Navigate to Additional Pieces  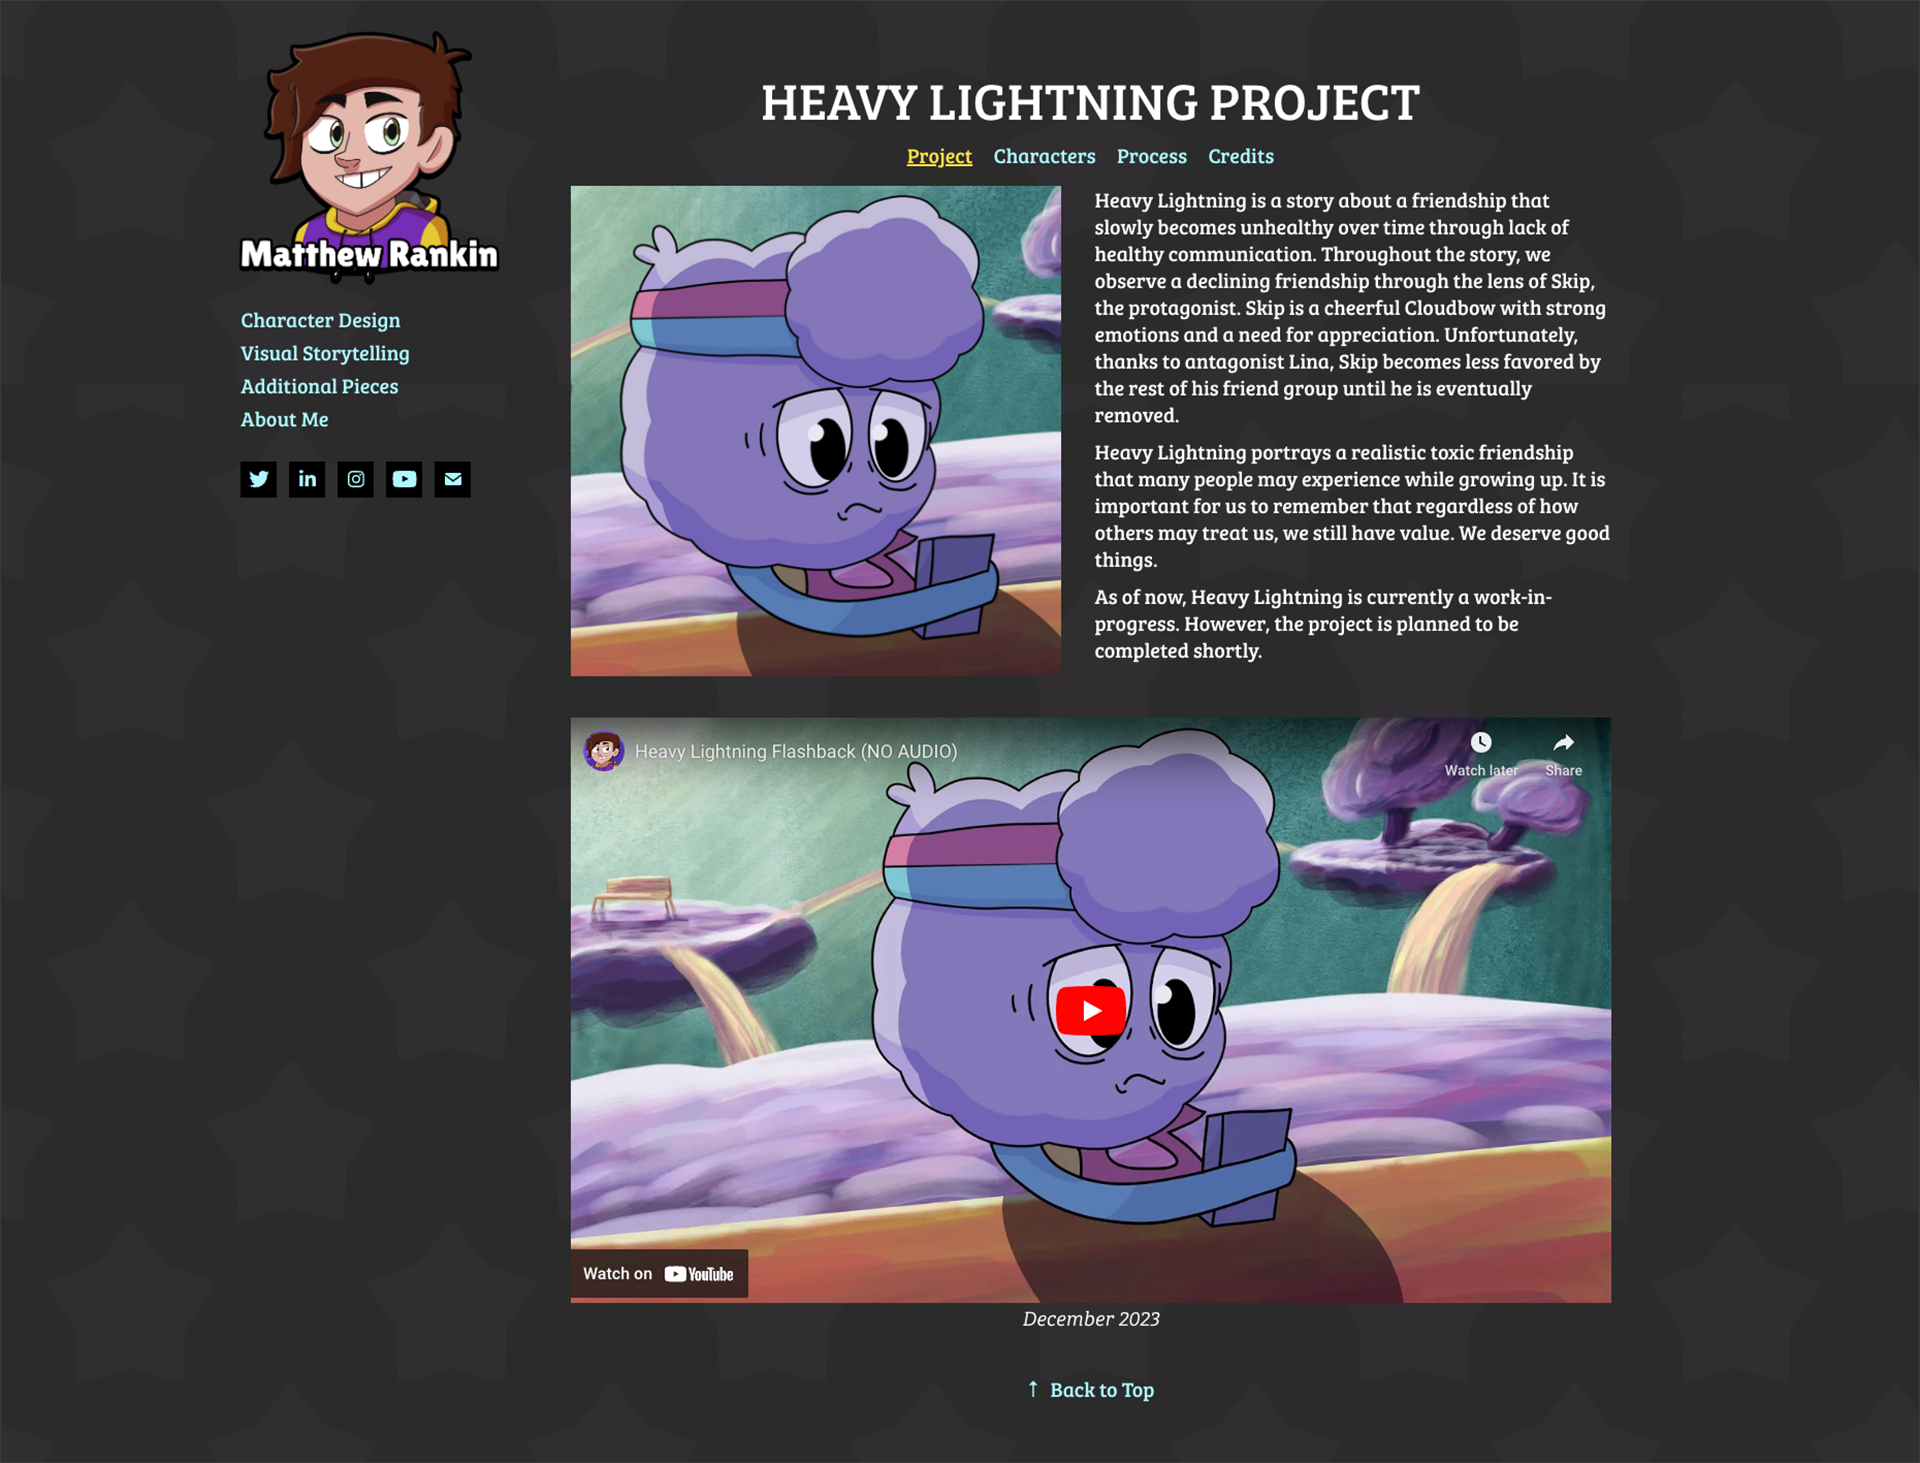[319, 386]
